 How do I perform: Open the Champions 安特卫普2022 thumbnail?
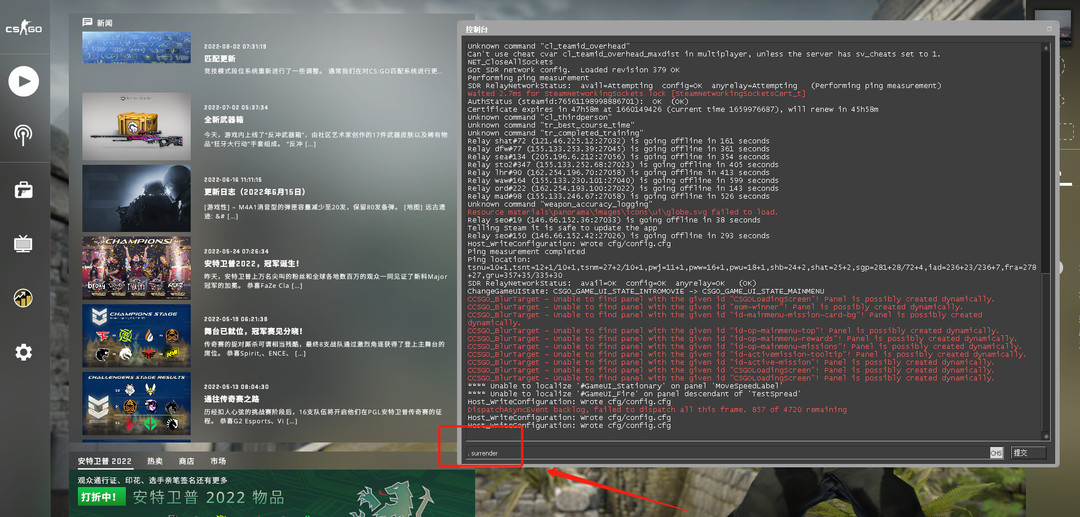coord(136,268)
